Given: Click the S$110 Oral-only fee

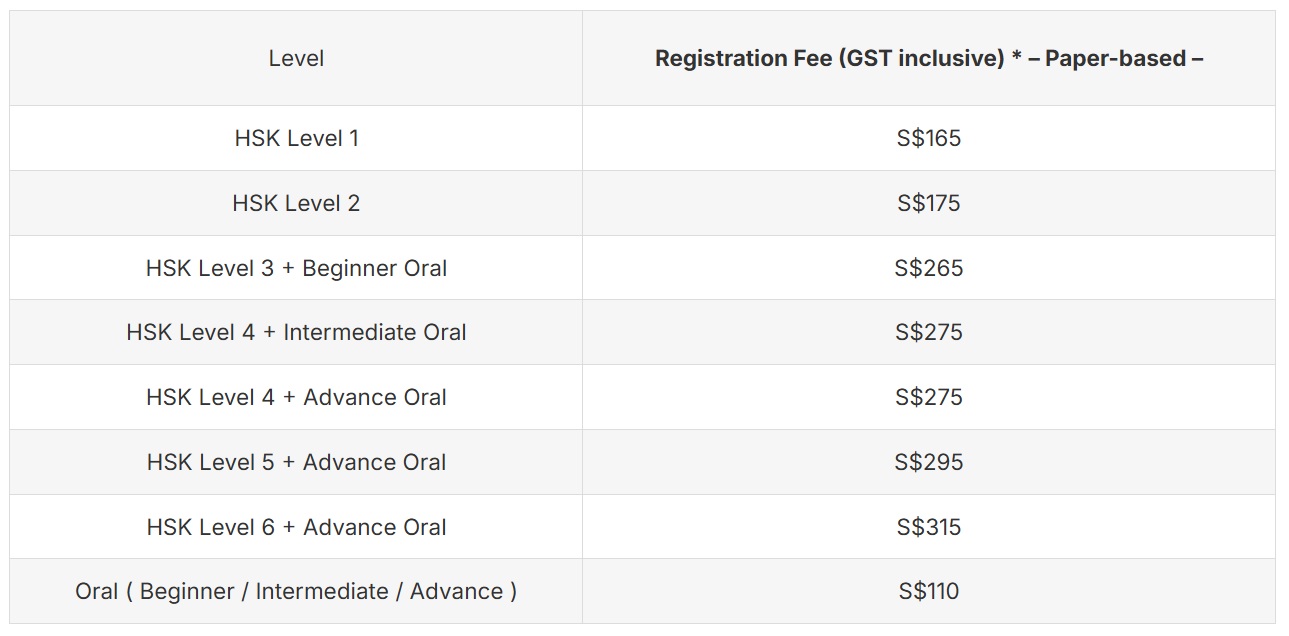Looking at the screenshot, I should (x=928, y=592).
